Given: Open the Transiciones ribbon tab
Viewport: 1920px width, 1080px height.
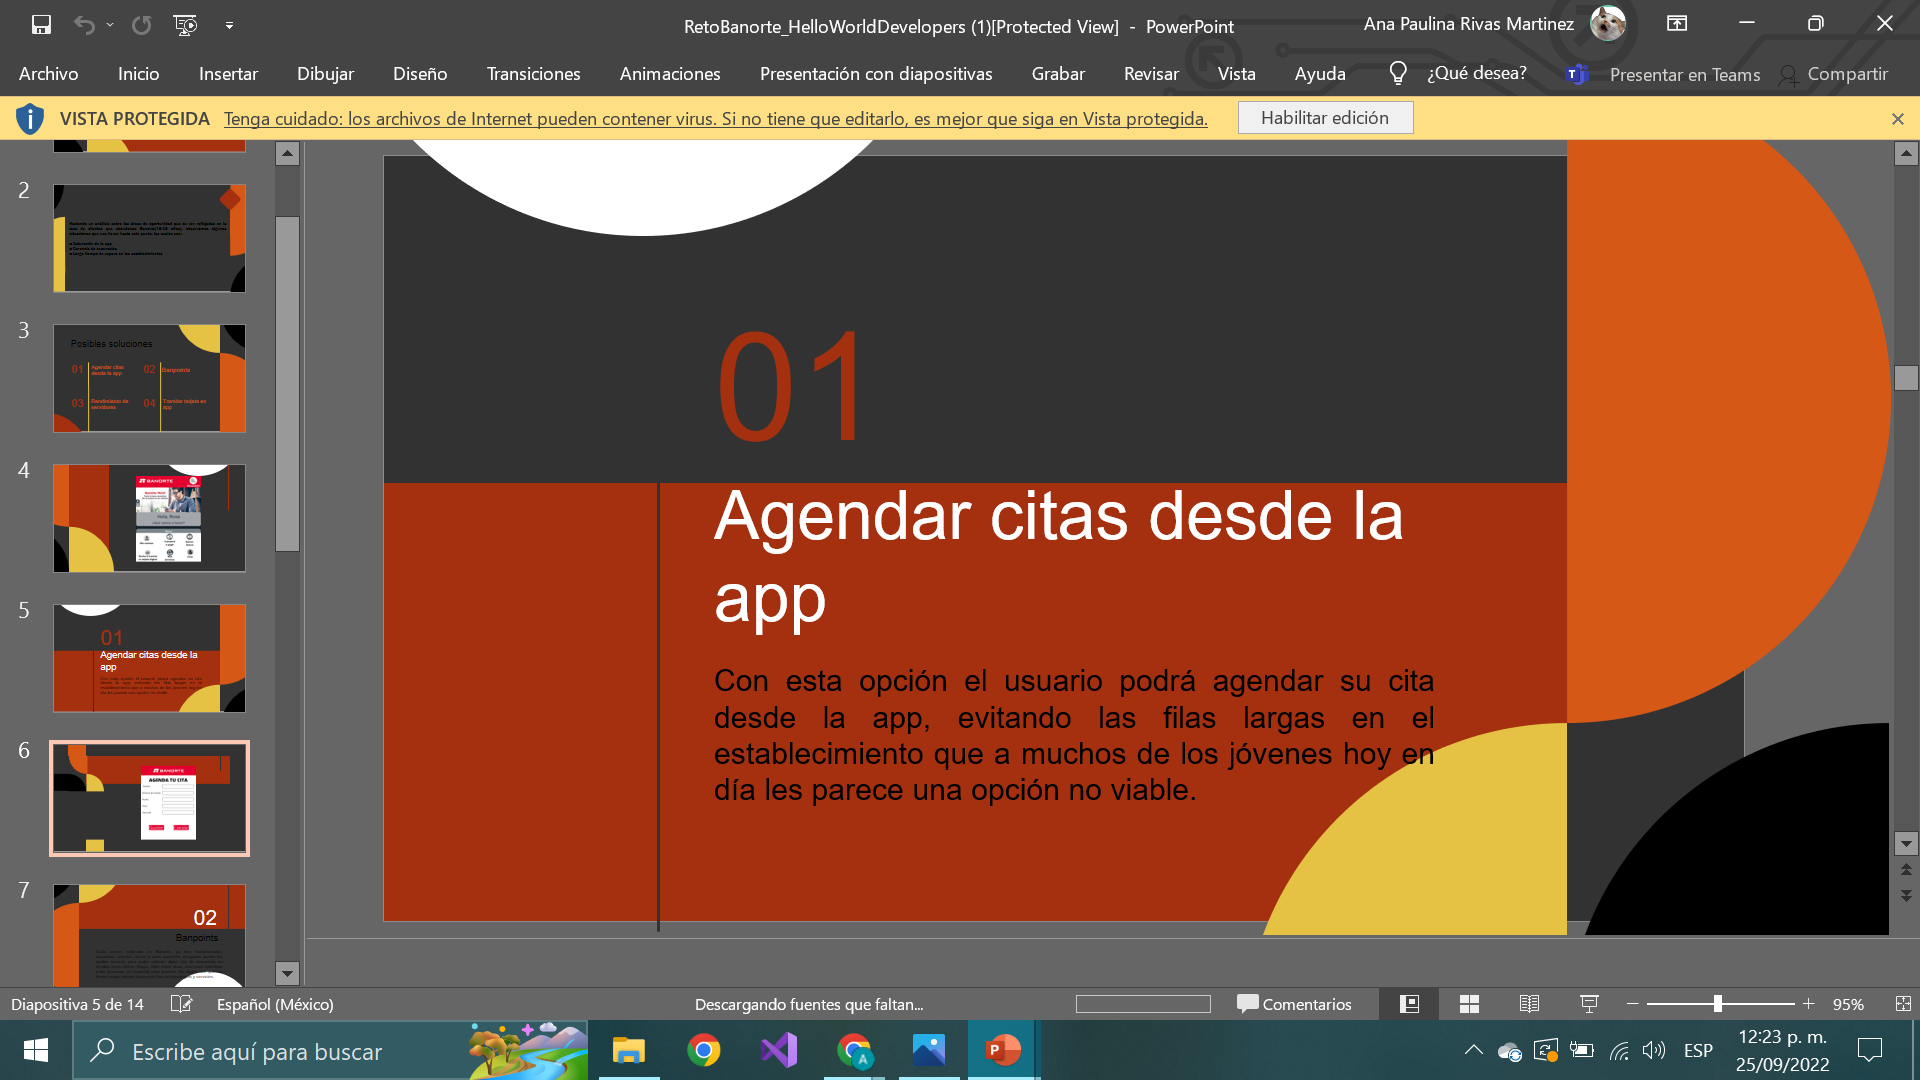Looking at the screenshot, I should click(533, 74).
